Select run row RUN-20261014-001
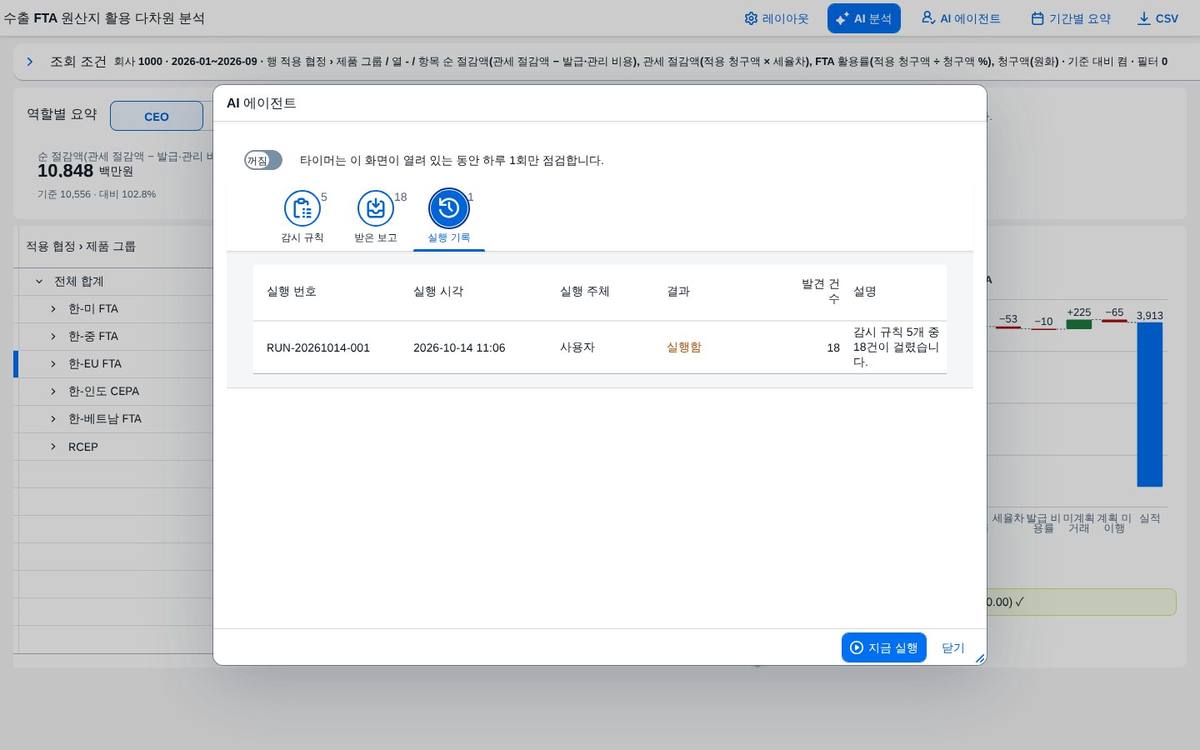Image resolution: width=1200 pixels, height=750 pixels. pos(599,347)
